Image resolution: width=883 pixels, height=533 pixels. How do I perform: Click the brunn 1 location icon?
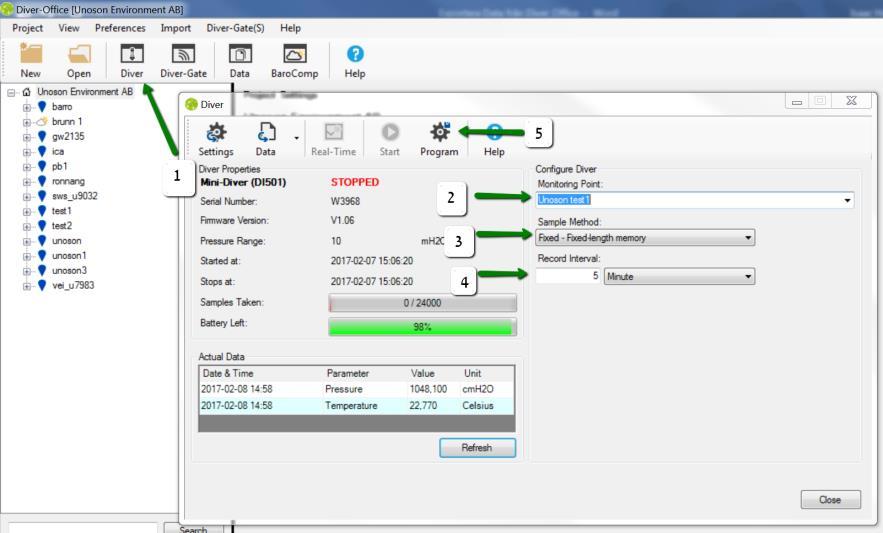42,122
